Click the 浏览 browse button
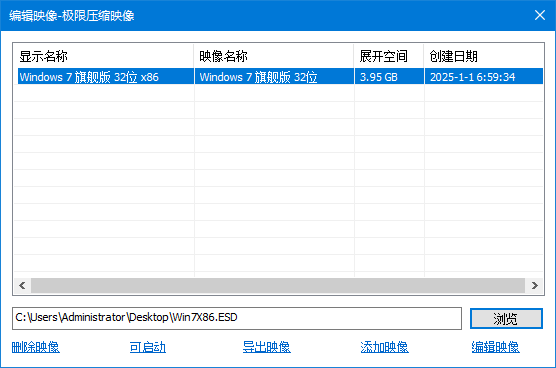 coord(506,318)
